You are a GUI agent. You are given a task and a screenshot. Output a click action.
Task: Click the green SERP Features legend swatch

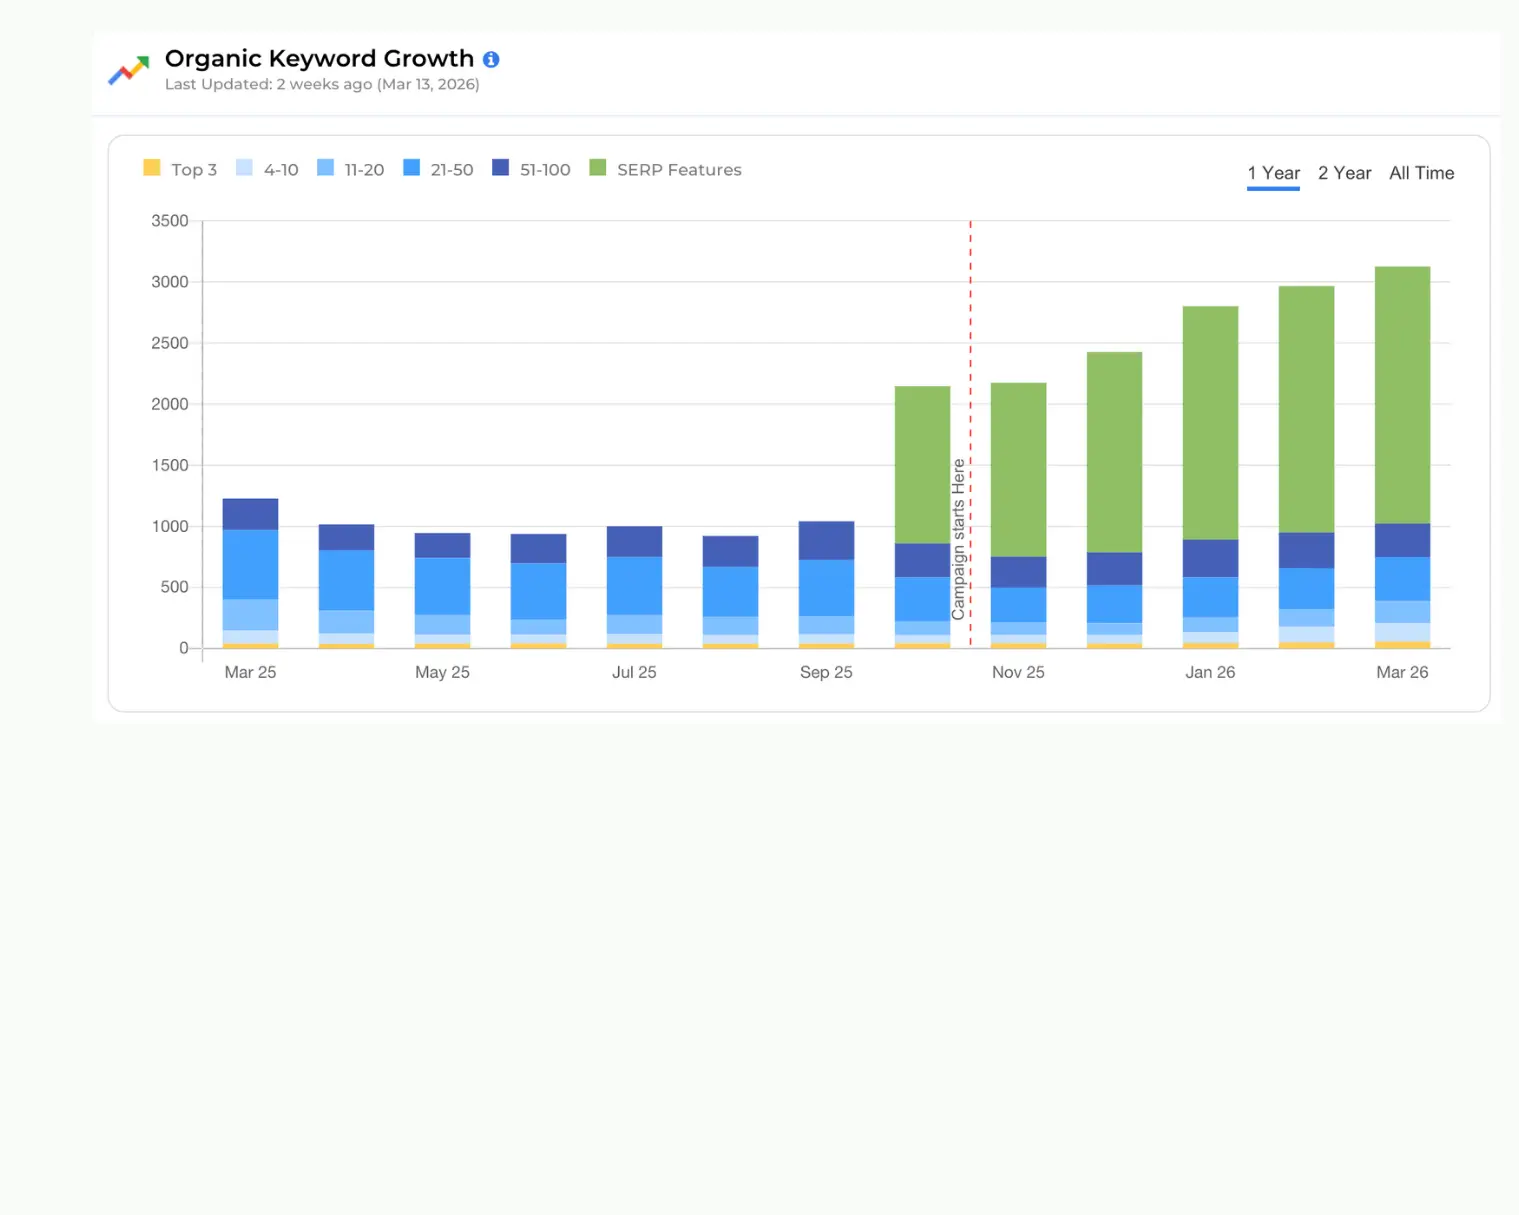(x=597, y=168)
